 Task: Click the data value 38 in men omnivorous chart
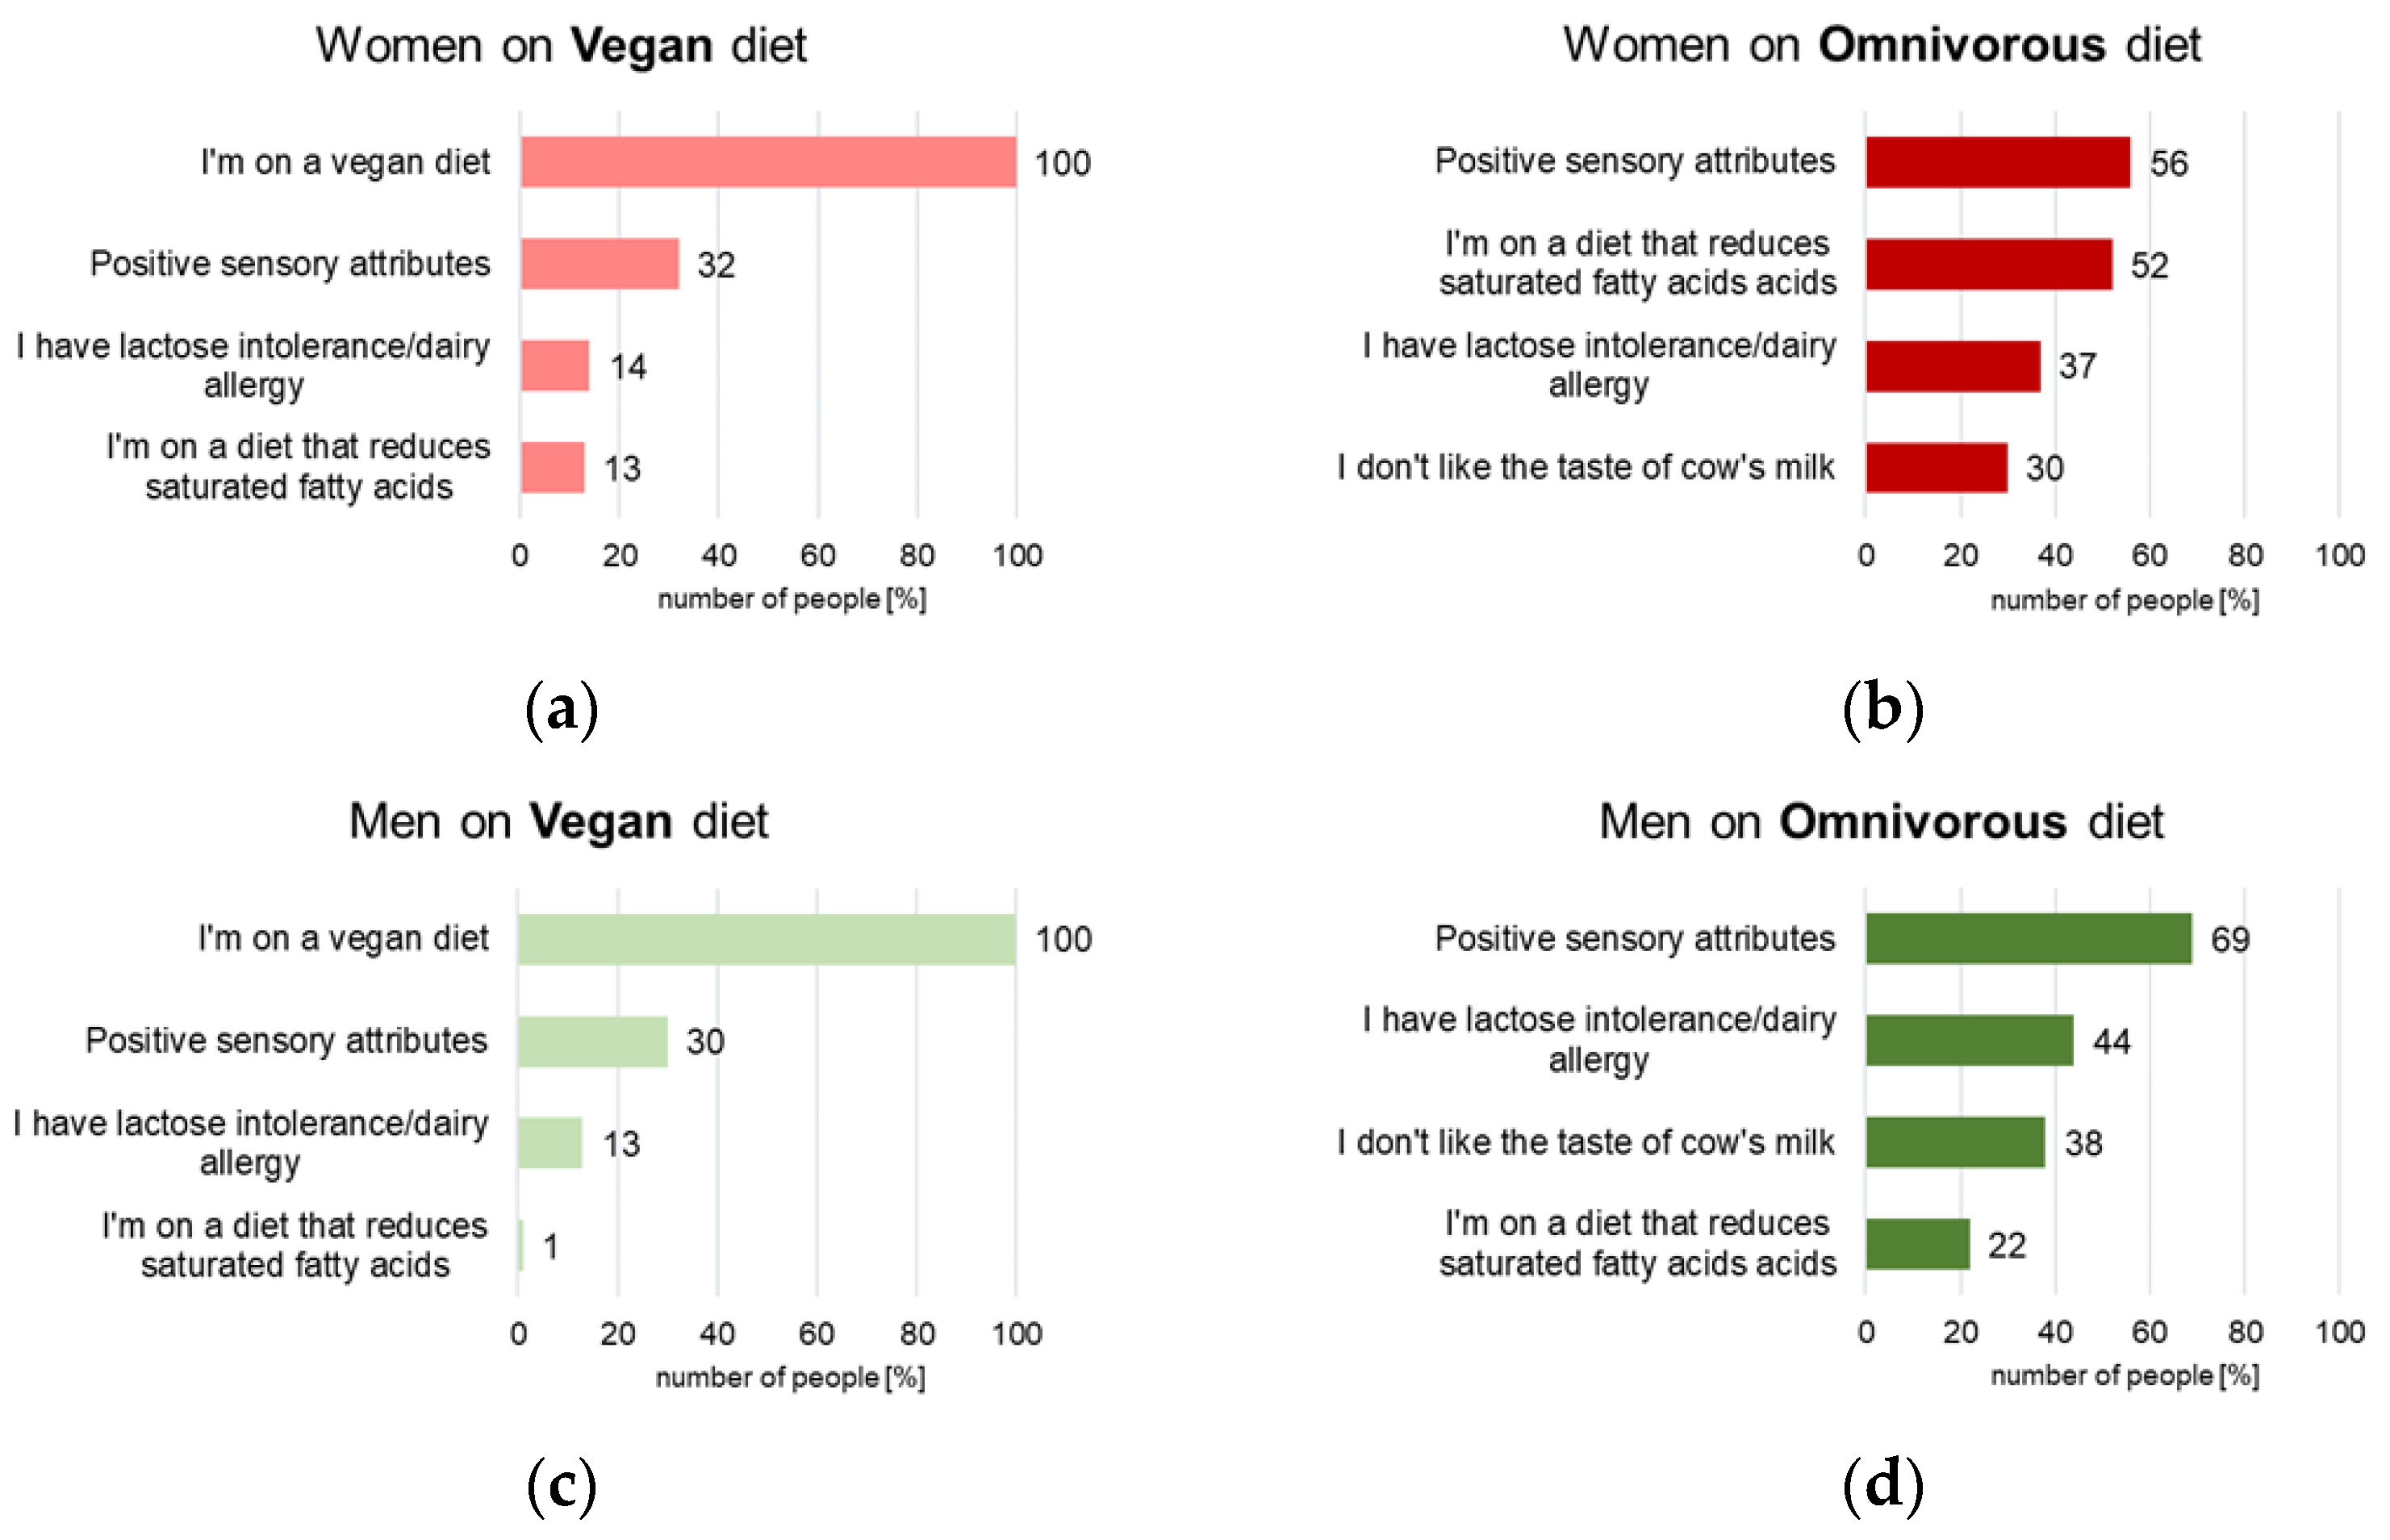pyautogui.click(x=2083, y=1143)
